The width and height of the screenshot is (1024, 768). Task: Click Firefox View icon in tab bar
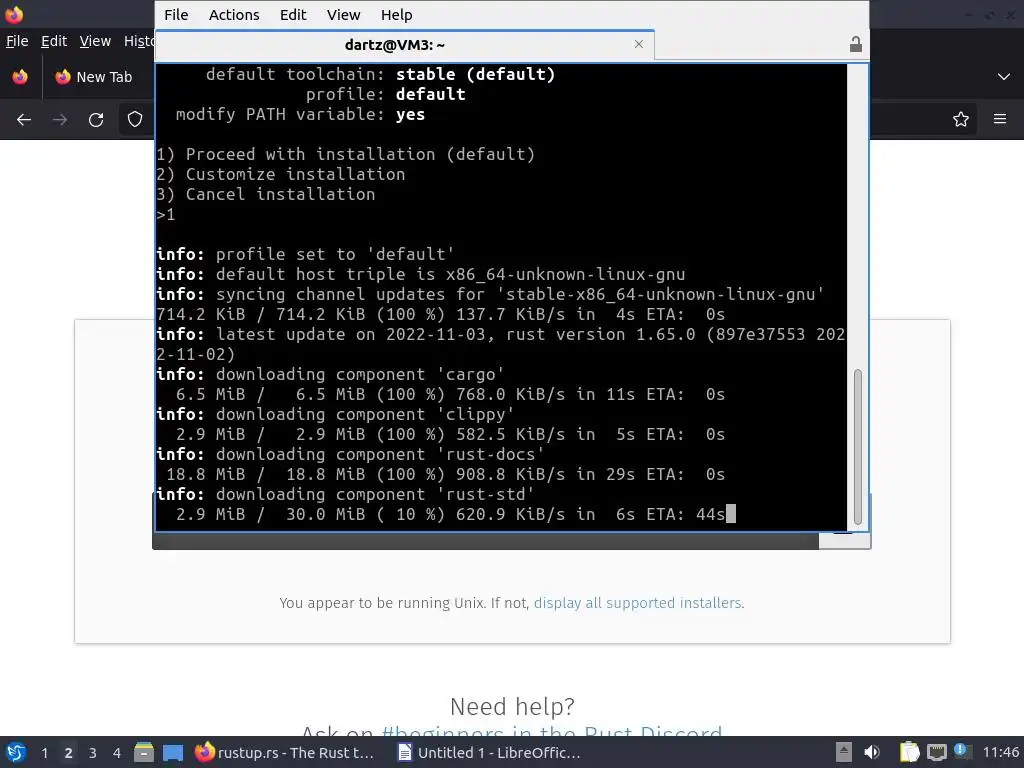click(x=20, y=77)
